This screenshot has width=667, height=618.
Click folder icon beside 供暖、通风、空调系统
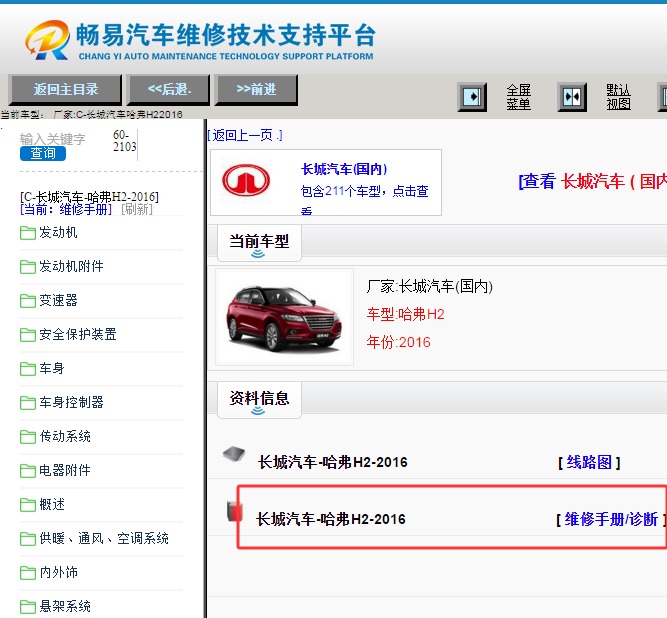[28, 539]
